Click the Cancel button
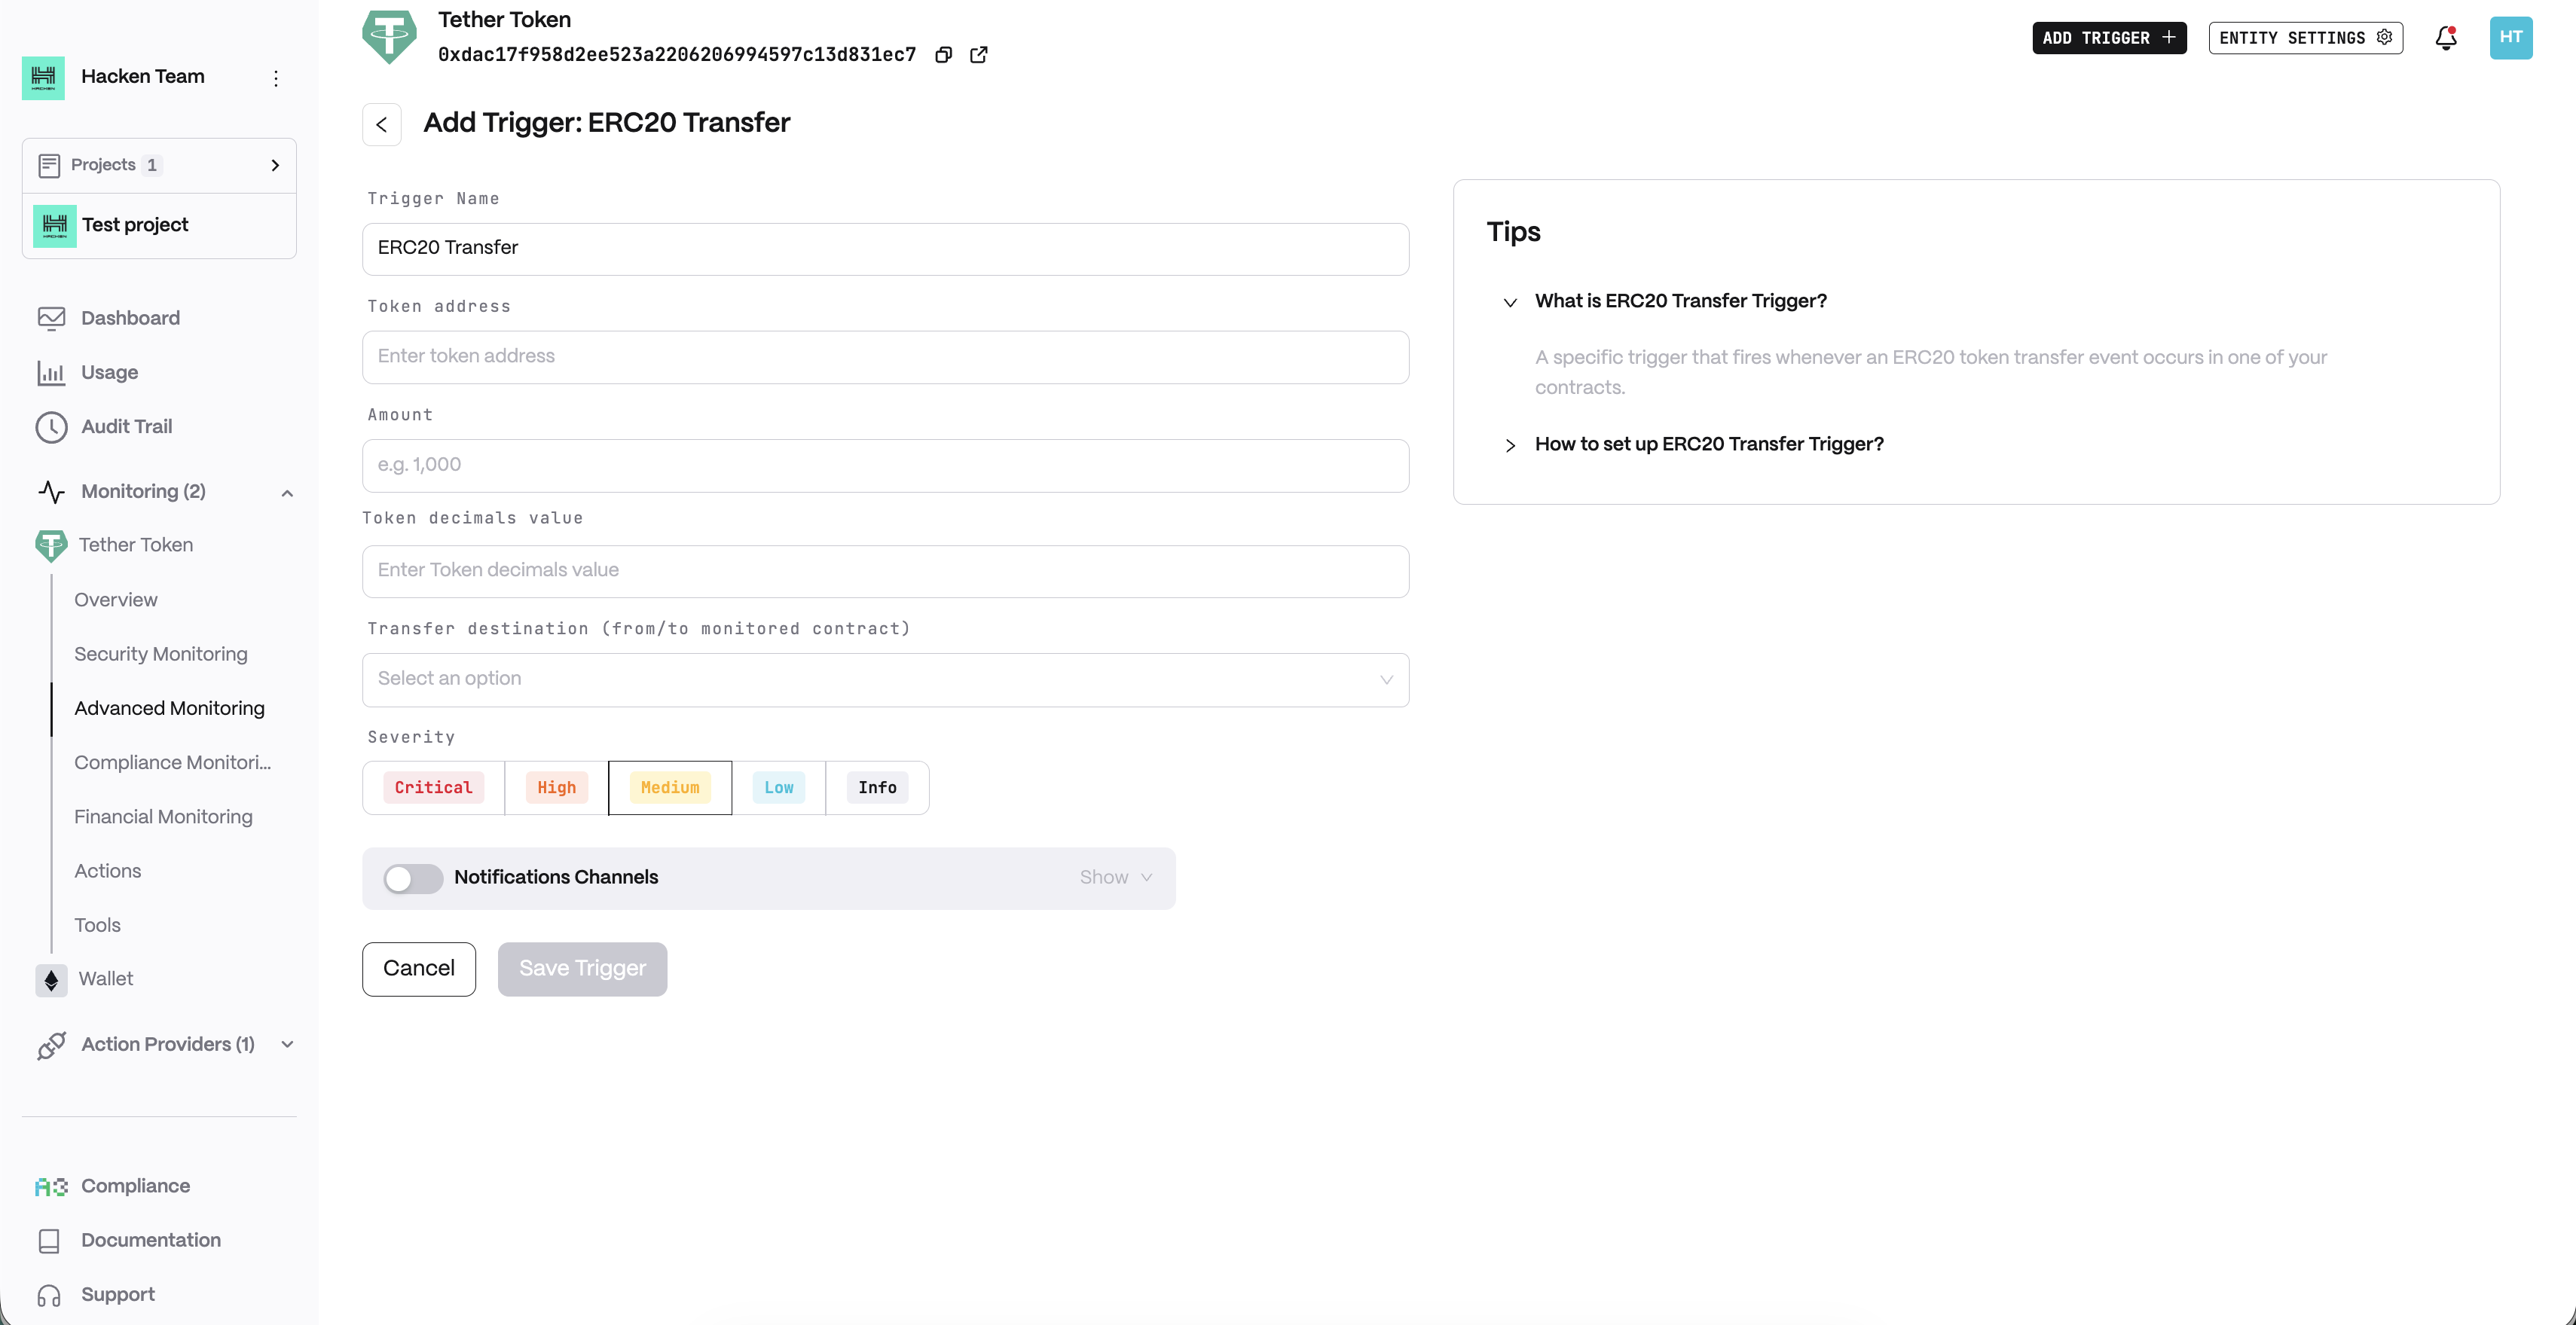This screenshot has width=2576, height=1325. click(x=418, y=969)
